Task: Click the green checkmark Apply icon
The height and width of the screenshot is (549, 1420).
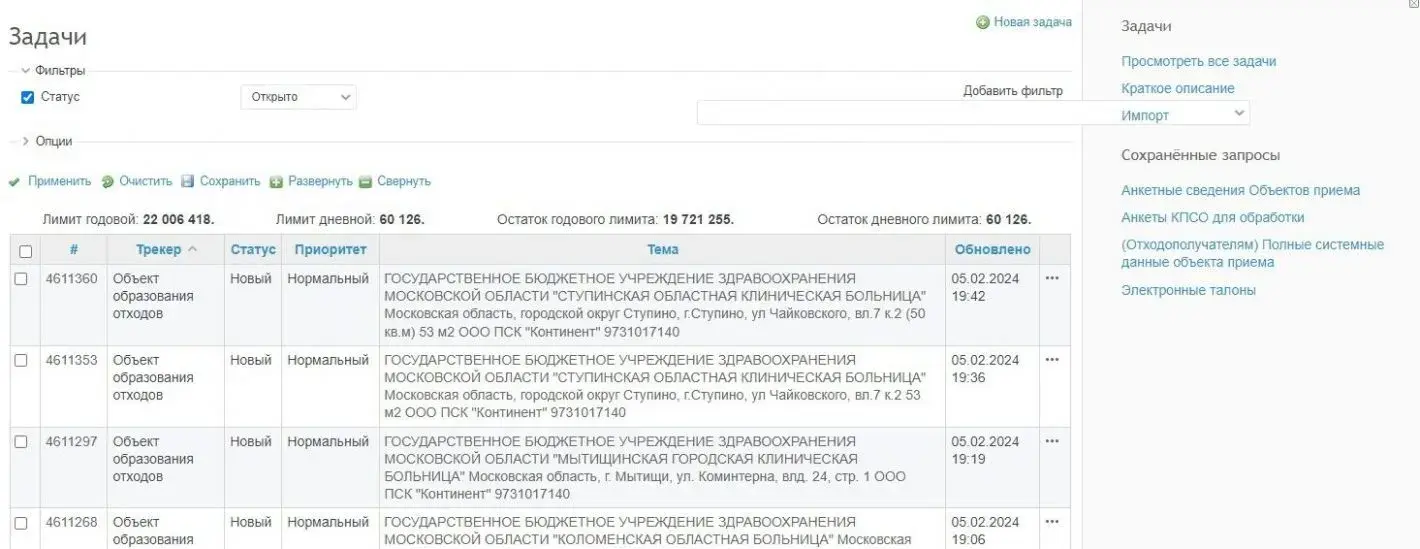Action: (15, 182)
